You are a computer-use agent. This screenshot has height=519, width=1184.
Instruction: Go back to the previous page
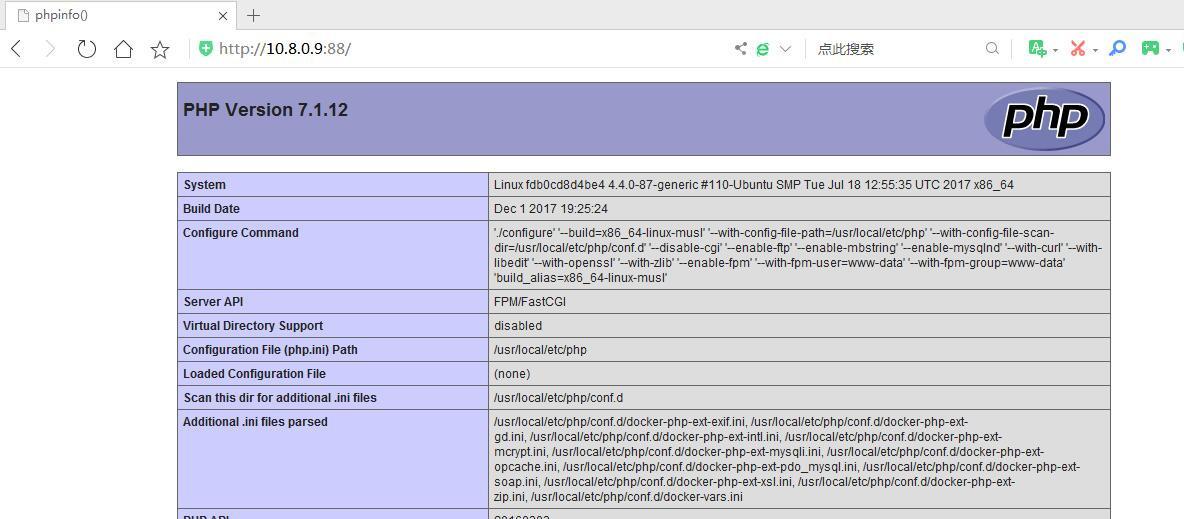(16, 49)
